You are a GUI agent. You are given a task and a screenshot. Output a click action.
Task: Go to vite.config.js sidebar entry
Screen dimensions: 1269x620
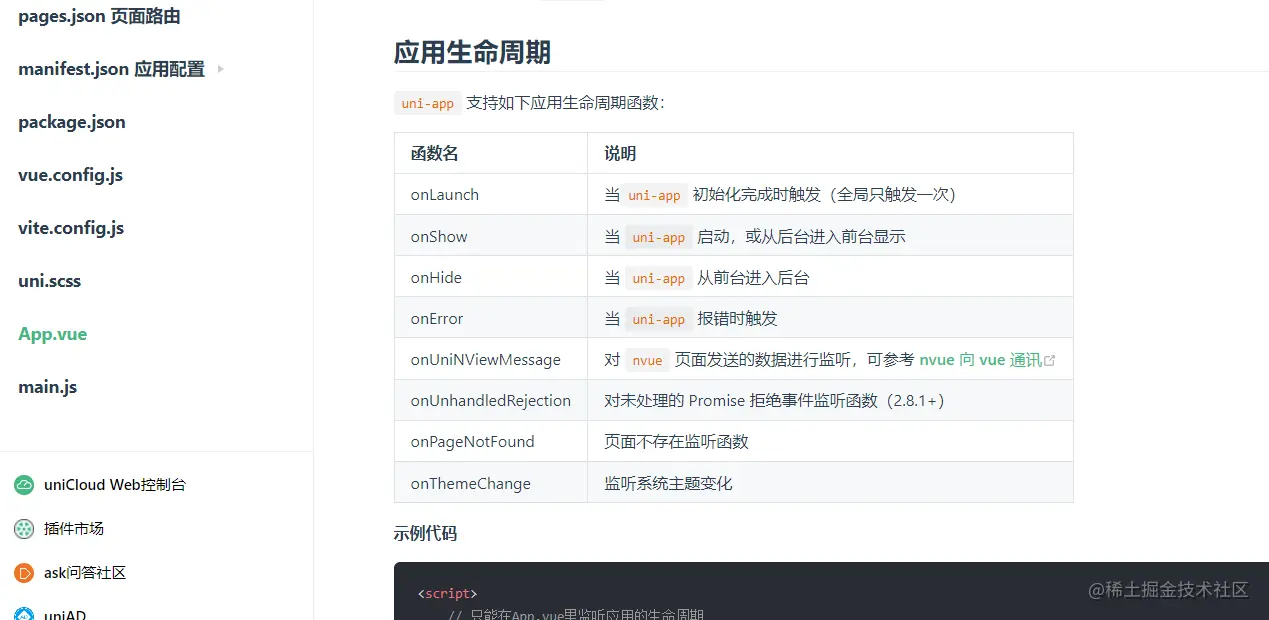71,228
